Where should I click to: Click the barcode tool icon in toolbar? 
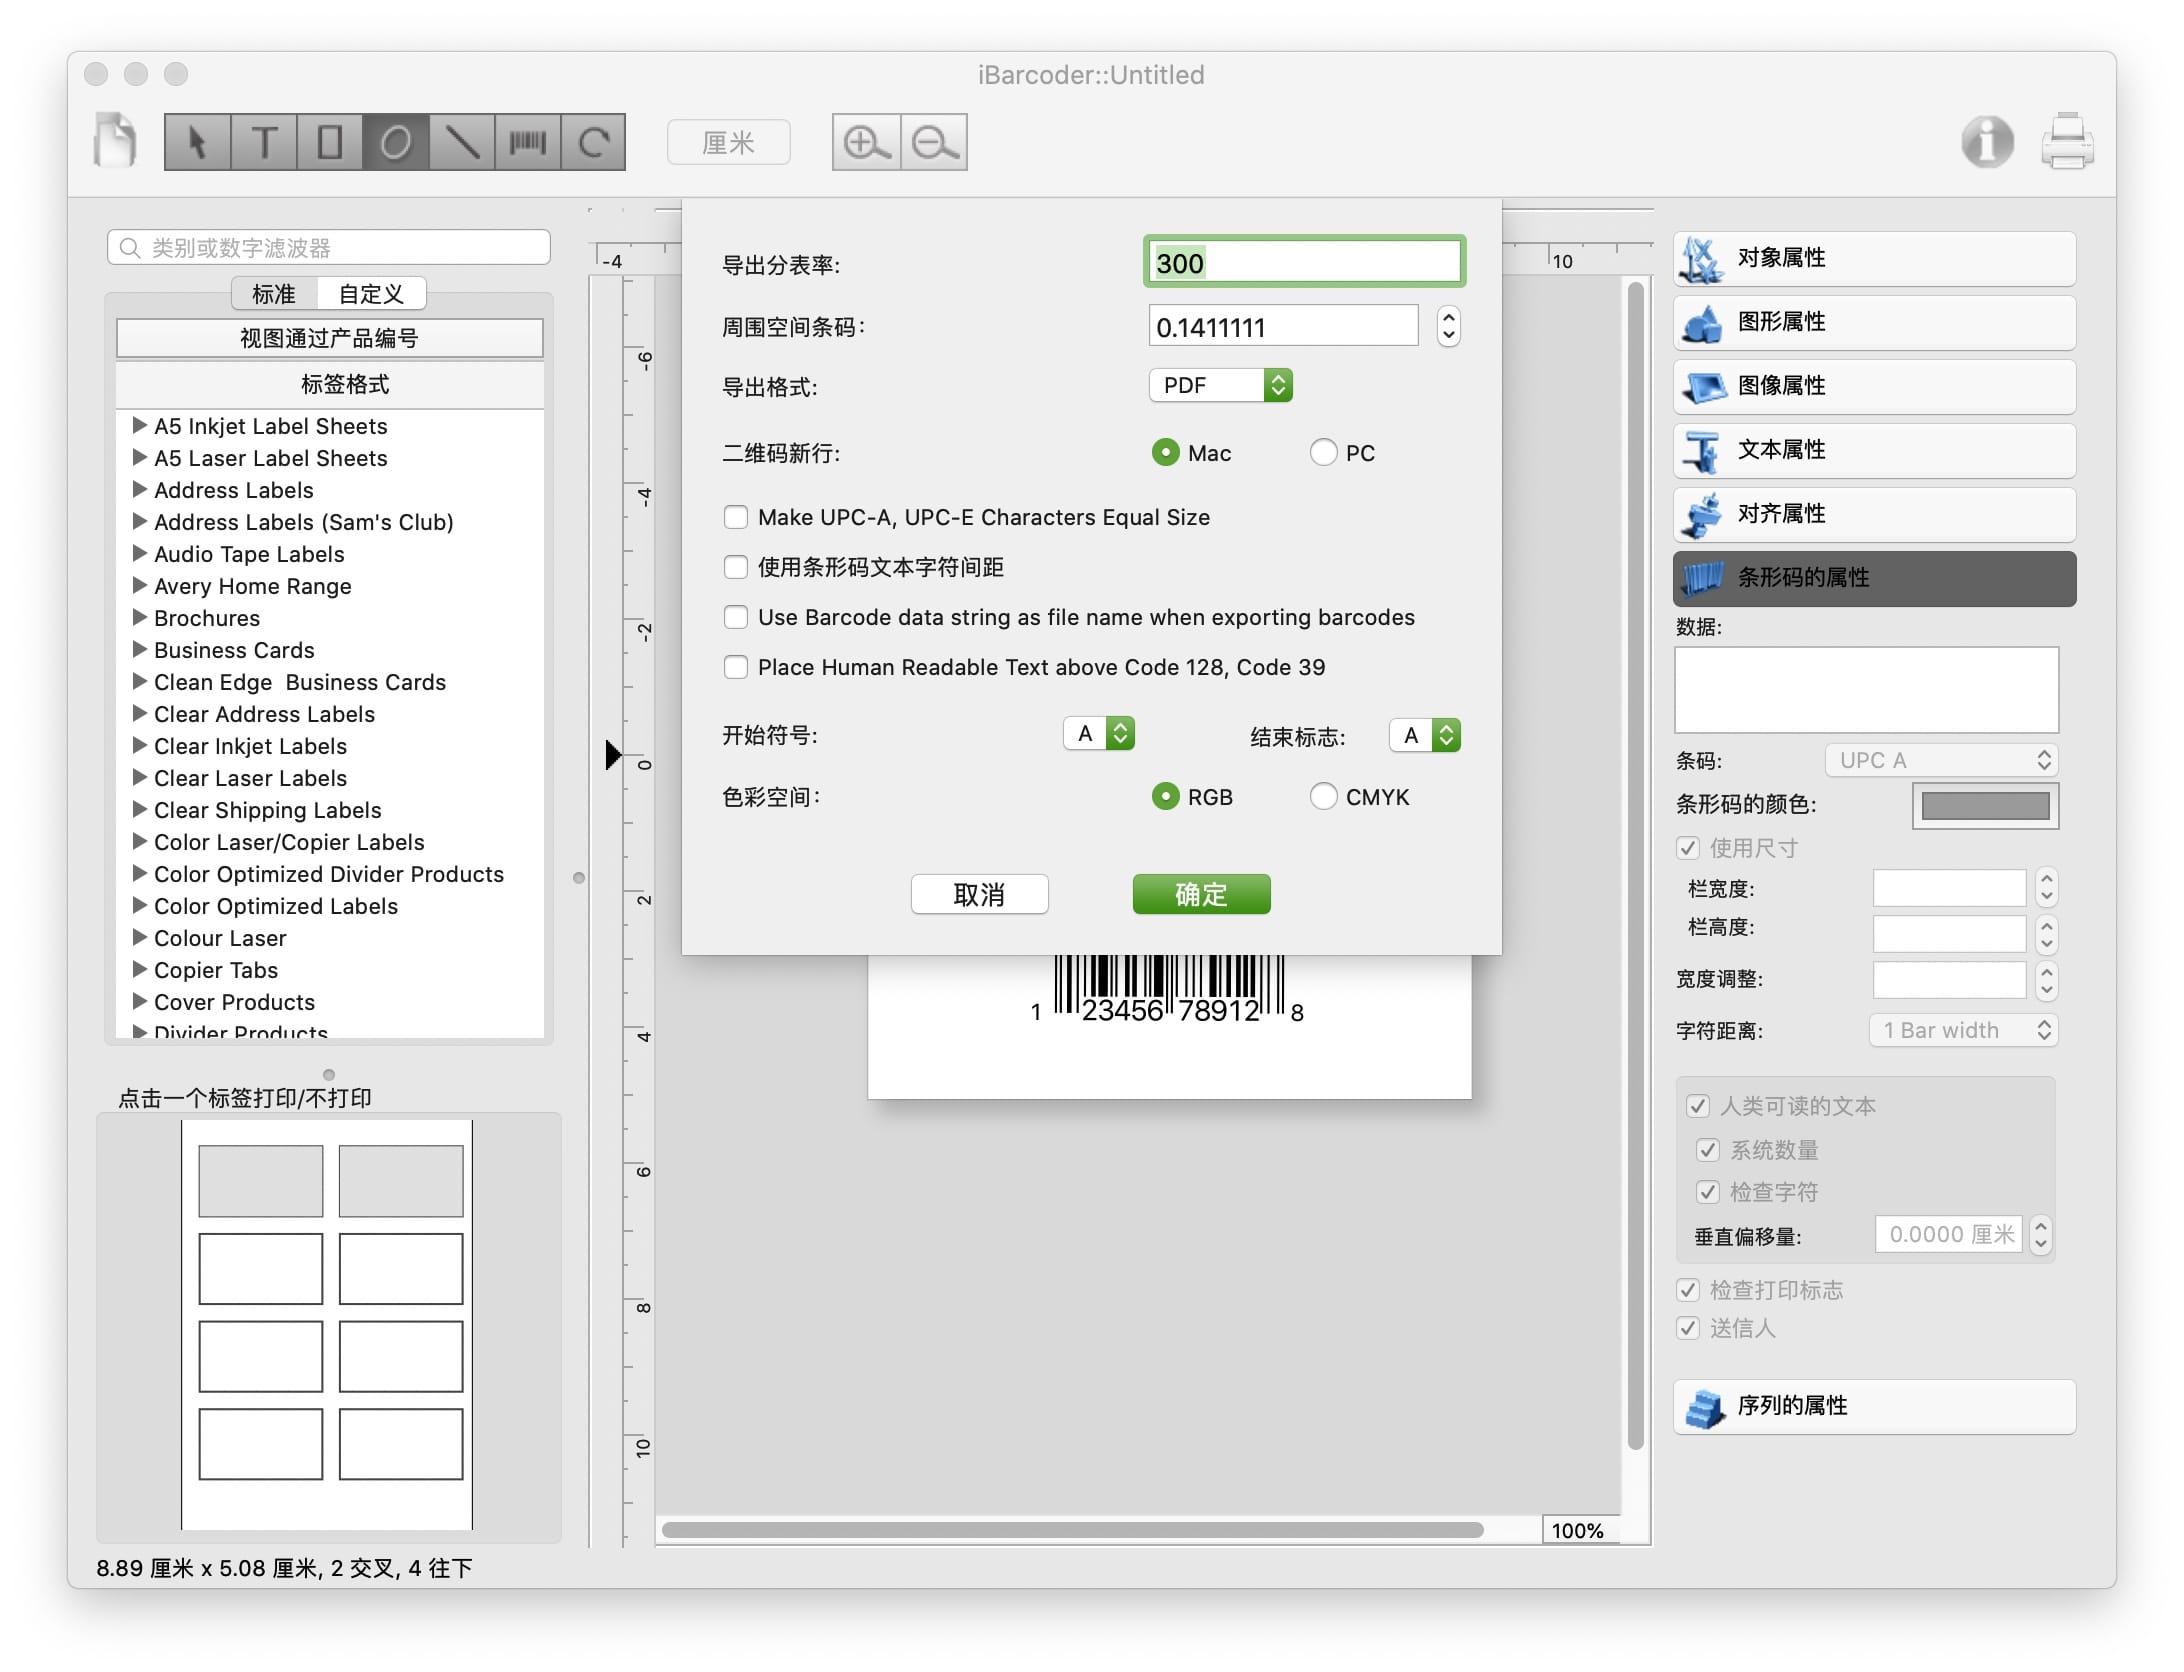(x=527, y=144)
